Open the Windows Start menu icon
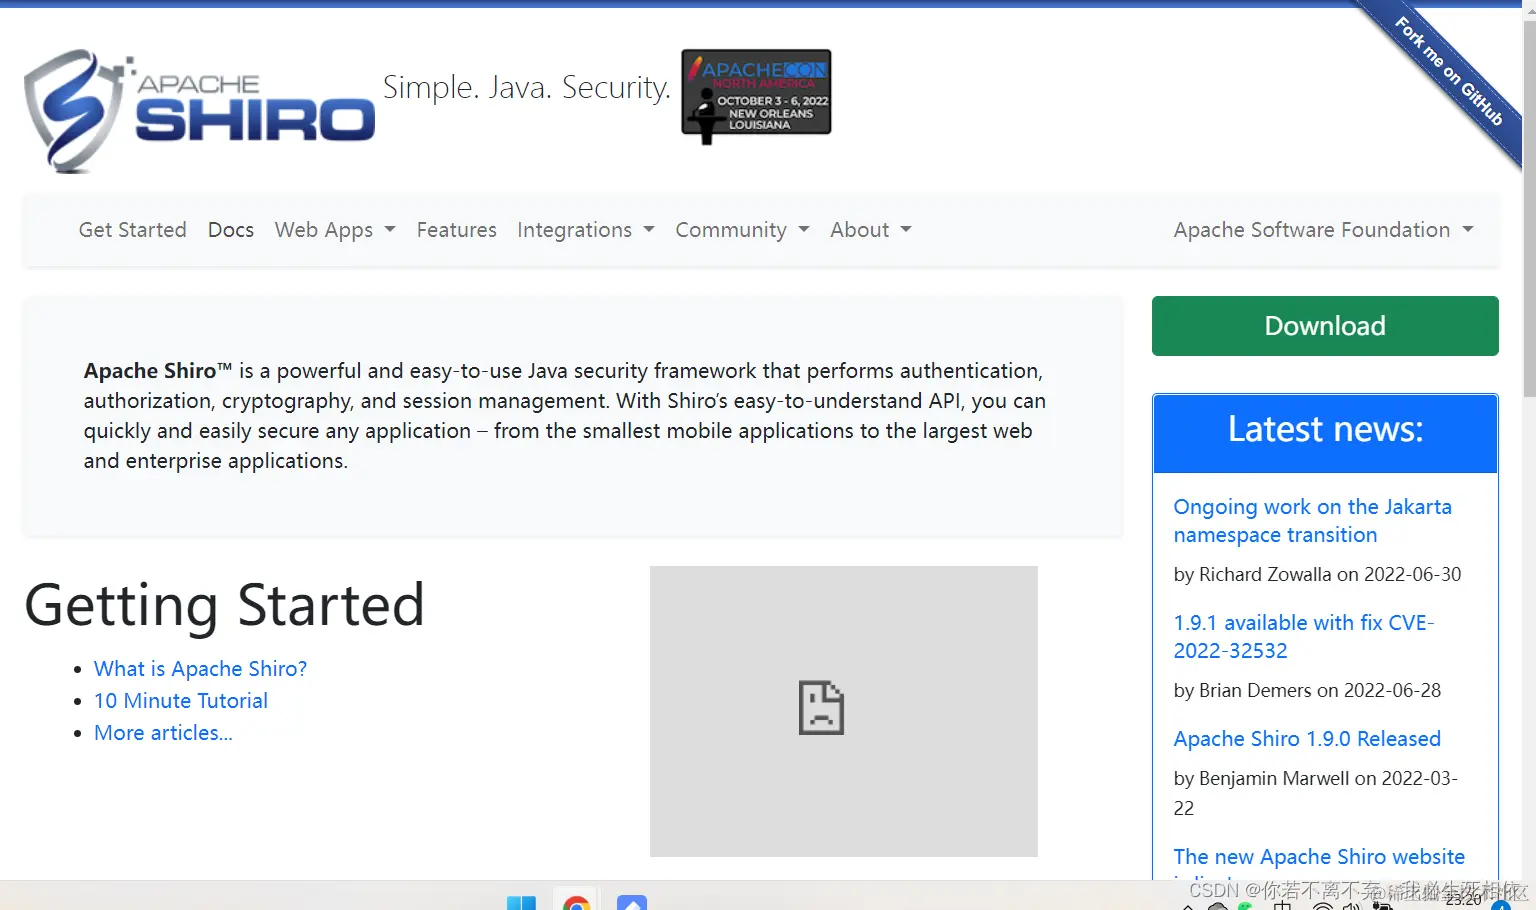This screenshot has height=910, width=1536. [x=521, y=902]
